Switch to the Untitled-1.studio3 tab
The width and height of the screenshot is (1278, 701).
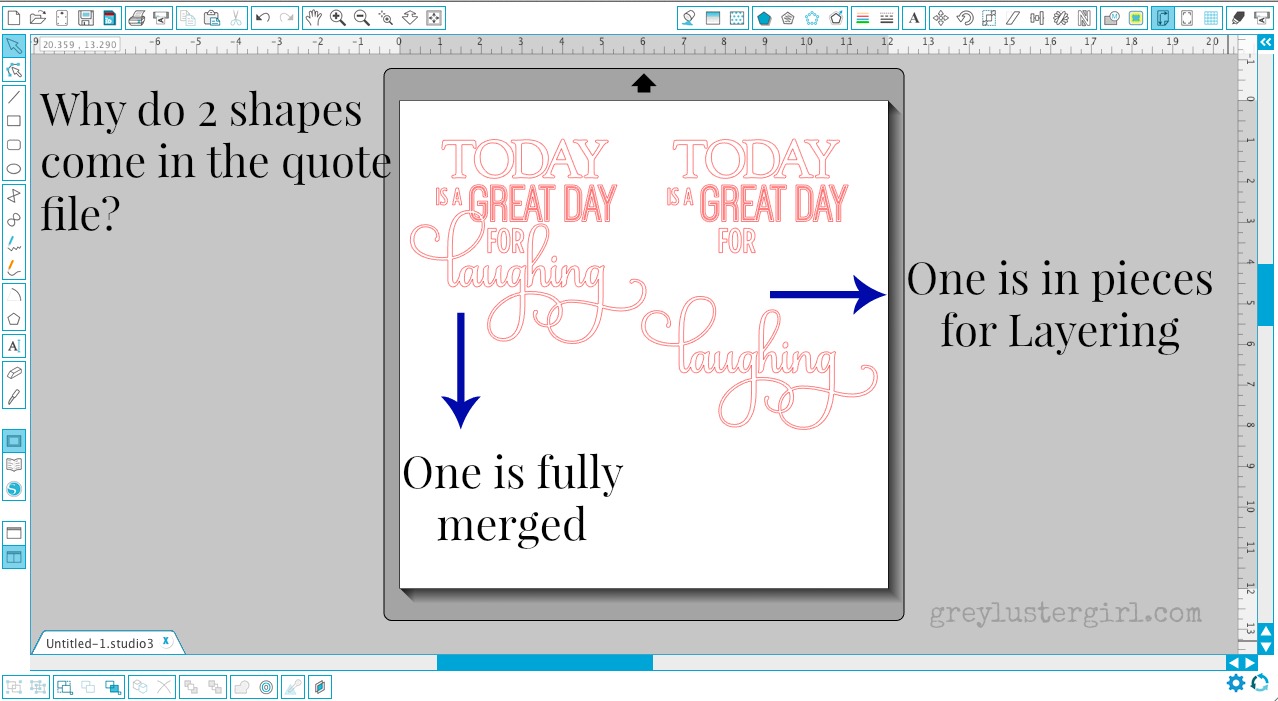pyautogui.click(x=99, y=643)
